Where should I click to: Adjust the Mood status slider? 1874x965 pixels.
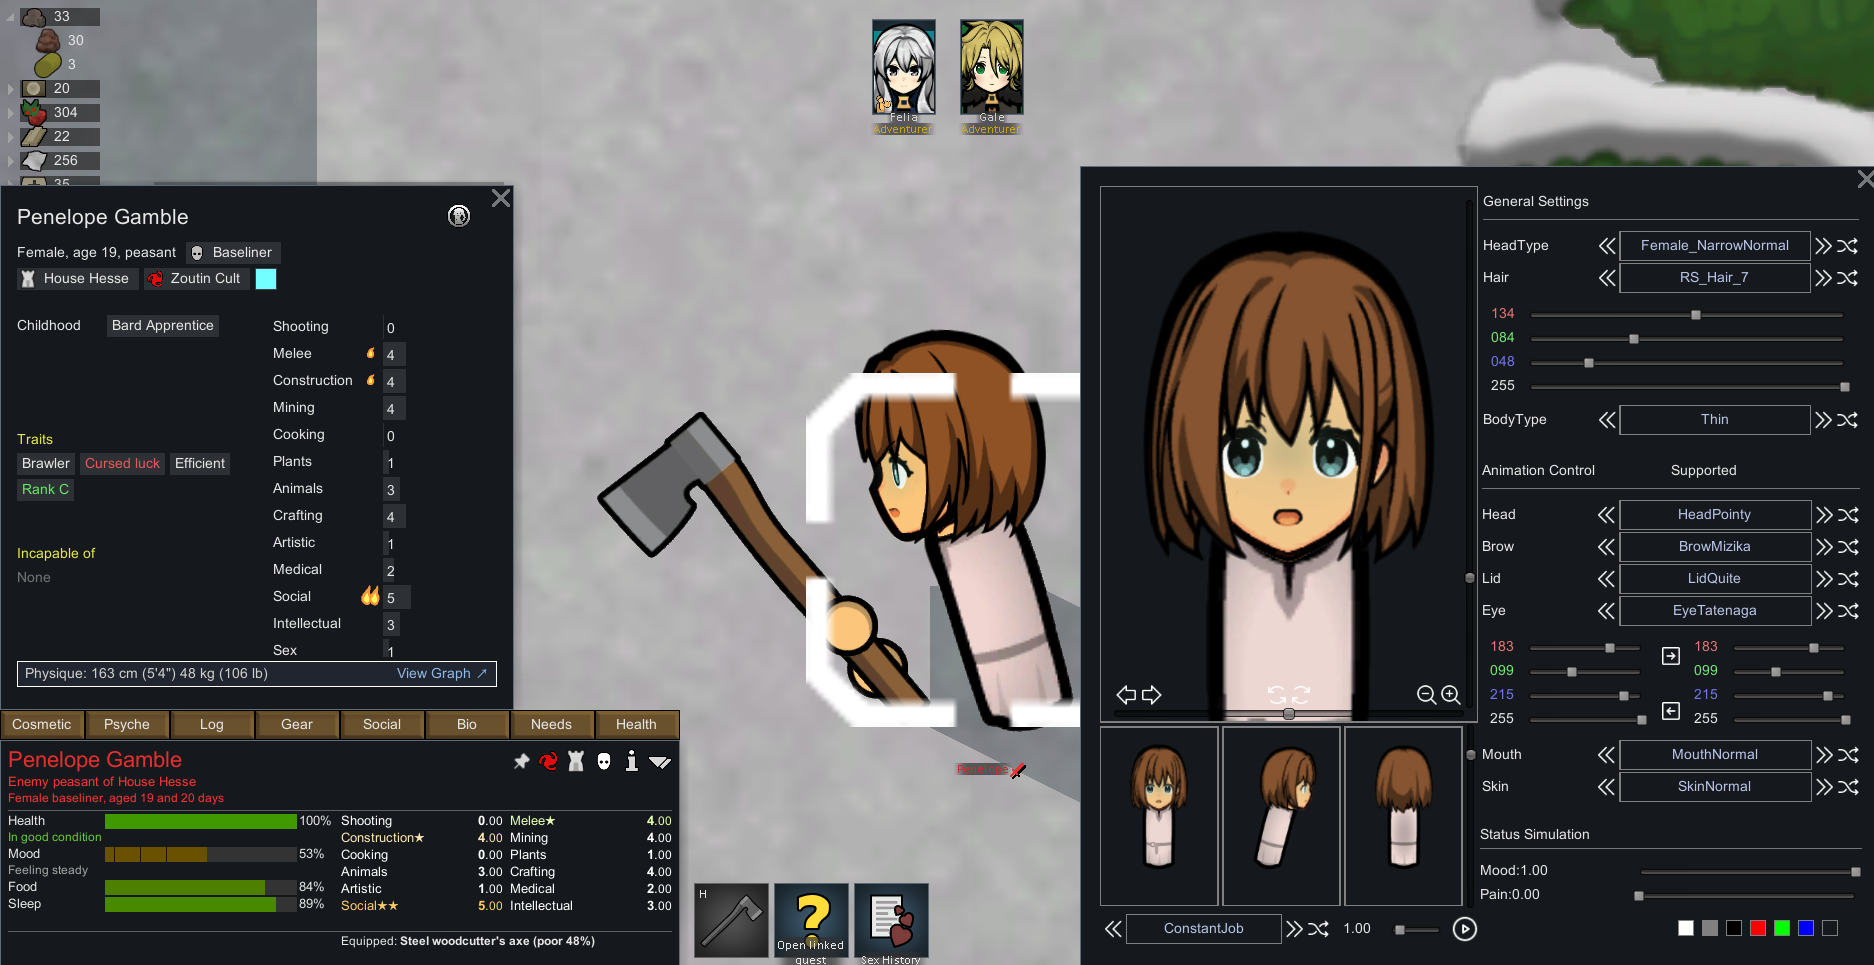coord(1750,872)
